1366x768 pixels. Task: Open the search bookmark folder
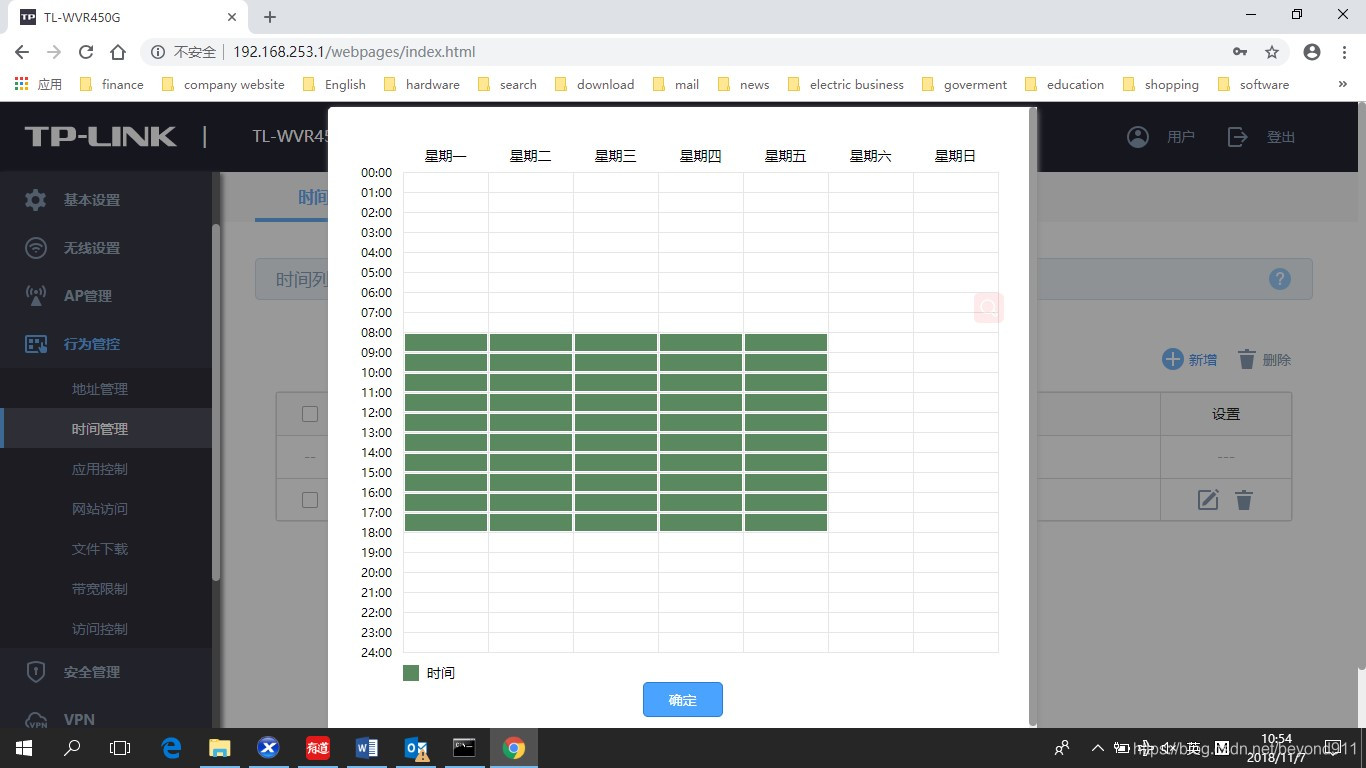tap(508, 85)
